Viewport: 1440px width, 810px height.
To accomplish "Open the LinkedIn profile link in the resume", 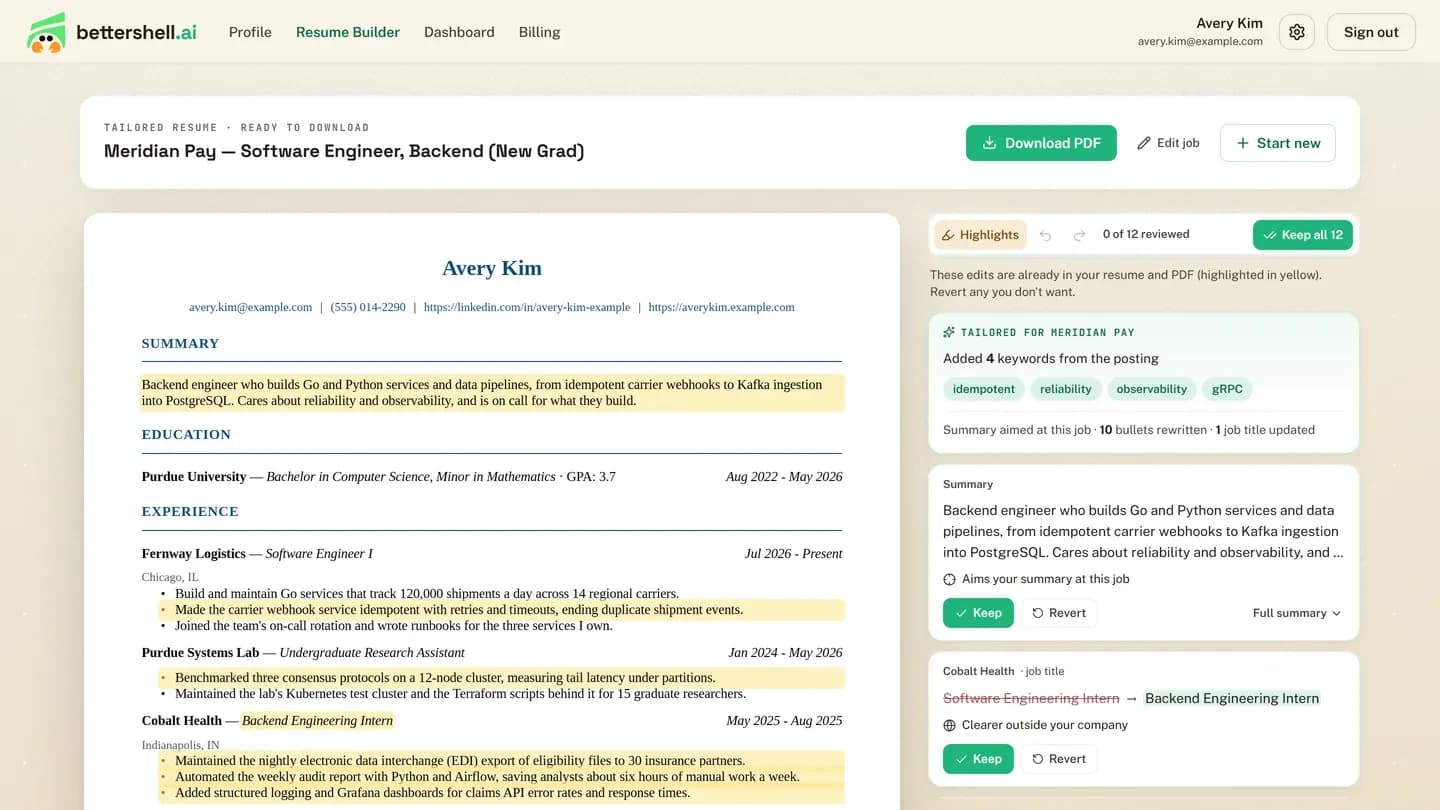I will 527,307.
